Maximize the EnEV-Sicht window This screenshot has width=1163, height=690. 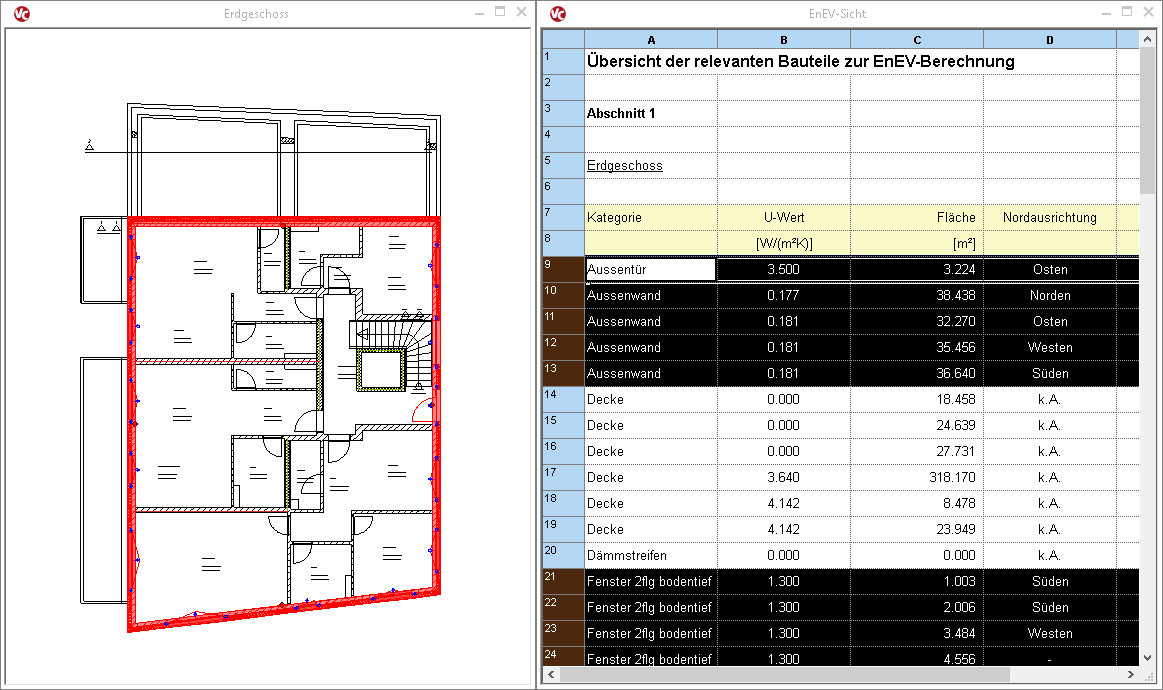click(x=1127, y=12)
